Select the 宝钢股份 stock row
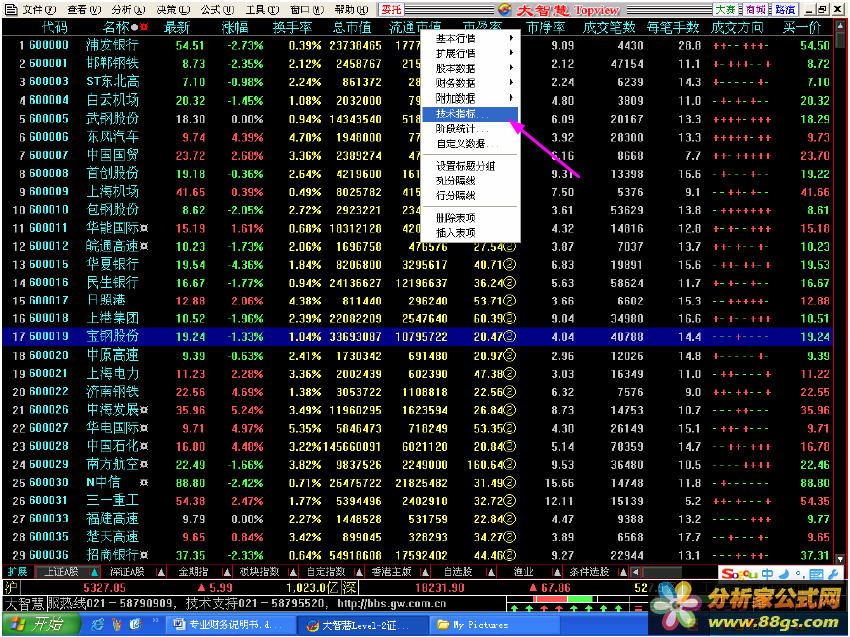This screenshot has height=637, width=850. pyautogui.click(x=417, y=337)
